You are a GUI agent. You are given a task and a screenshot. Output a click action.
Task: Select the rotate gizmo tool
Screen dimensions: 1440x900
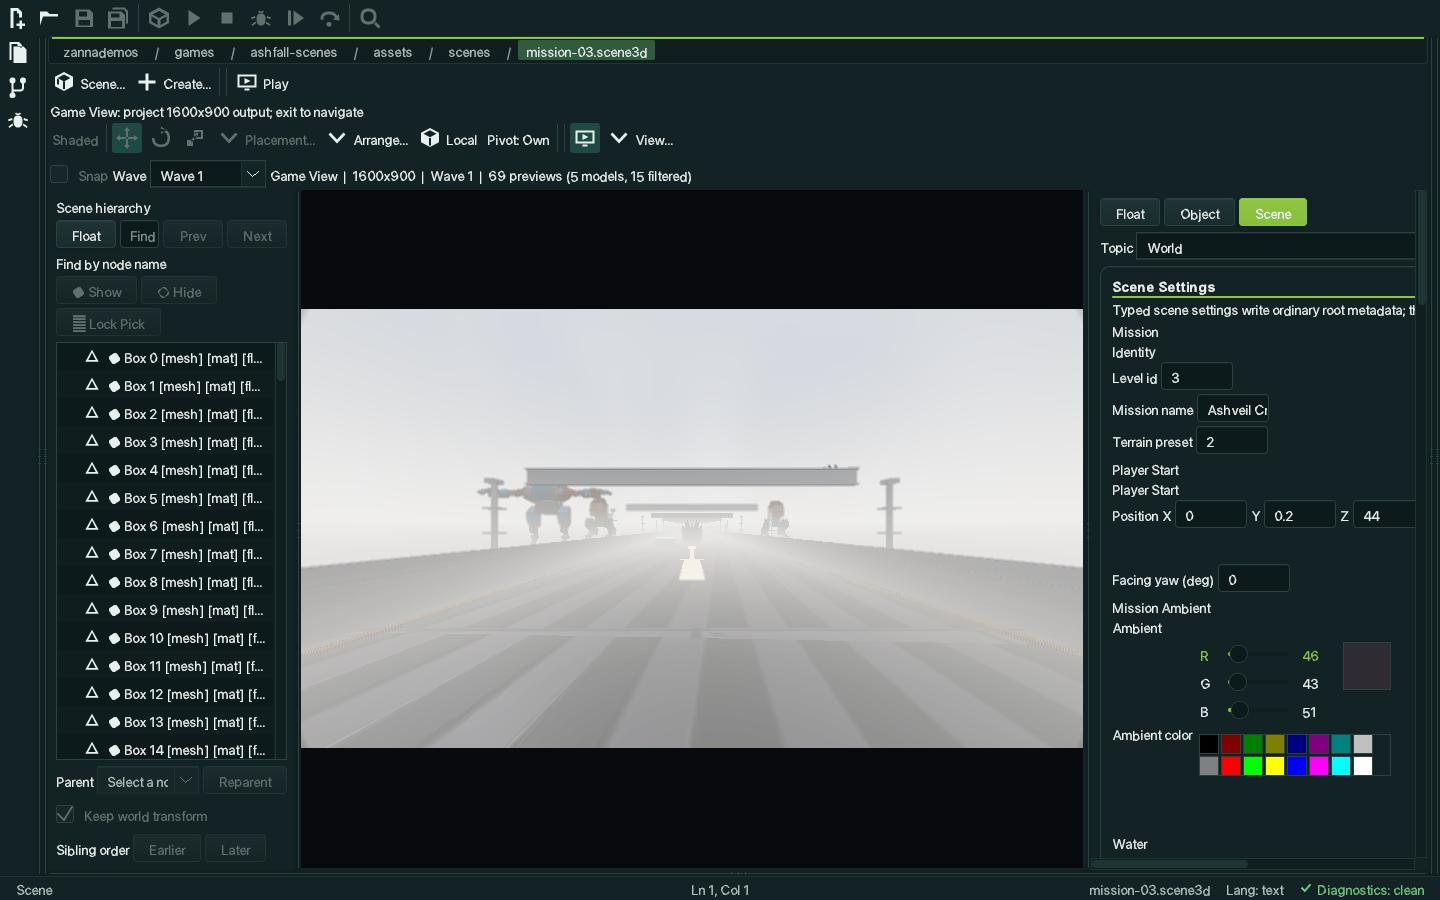[x=161, y=138]
